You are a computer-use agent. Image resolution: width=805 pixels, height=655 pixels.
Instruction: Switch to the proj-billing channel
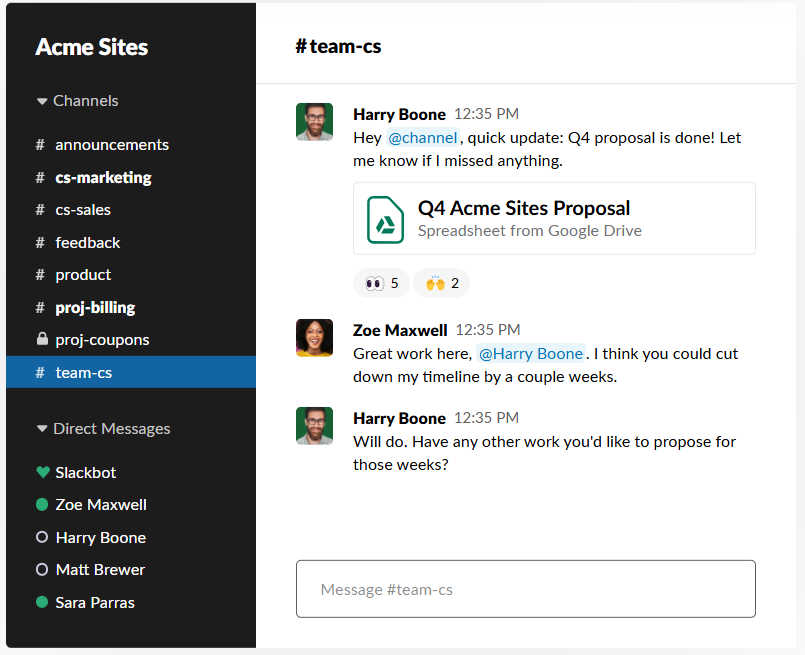coord(95,307)
